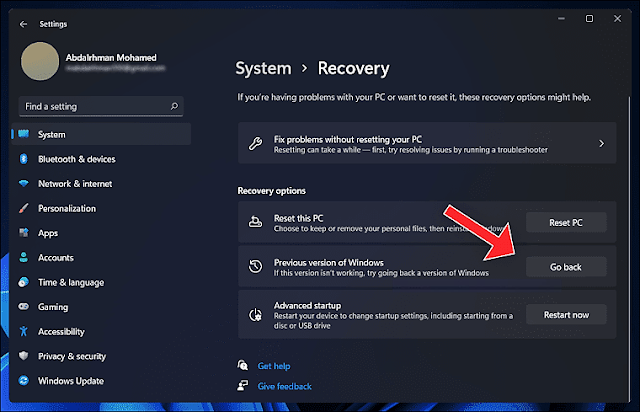The image size is (640, 412).
Task: Click the Give feedback icon
Action: coord(243,385)
